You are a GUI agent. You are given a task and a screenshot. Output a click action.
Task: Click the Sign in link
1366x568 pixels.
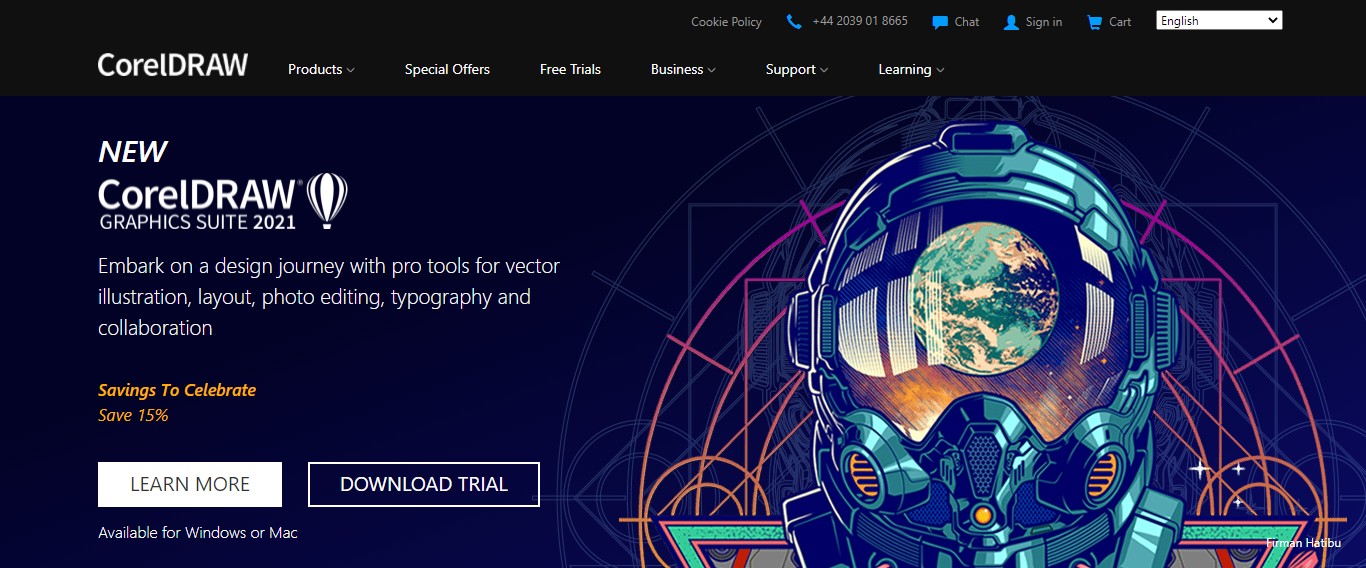1044,22
